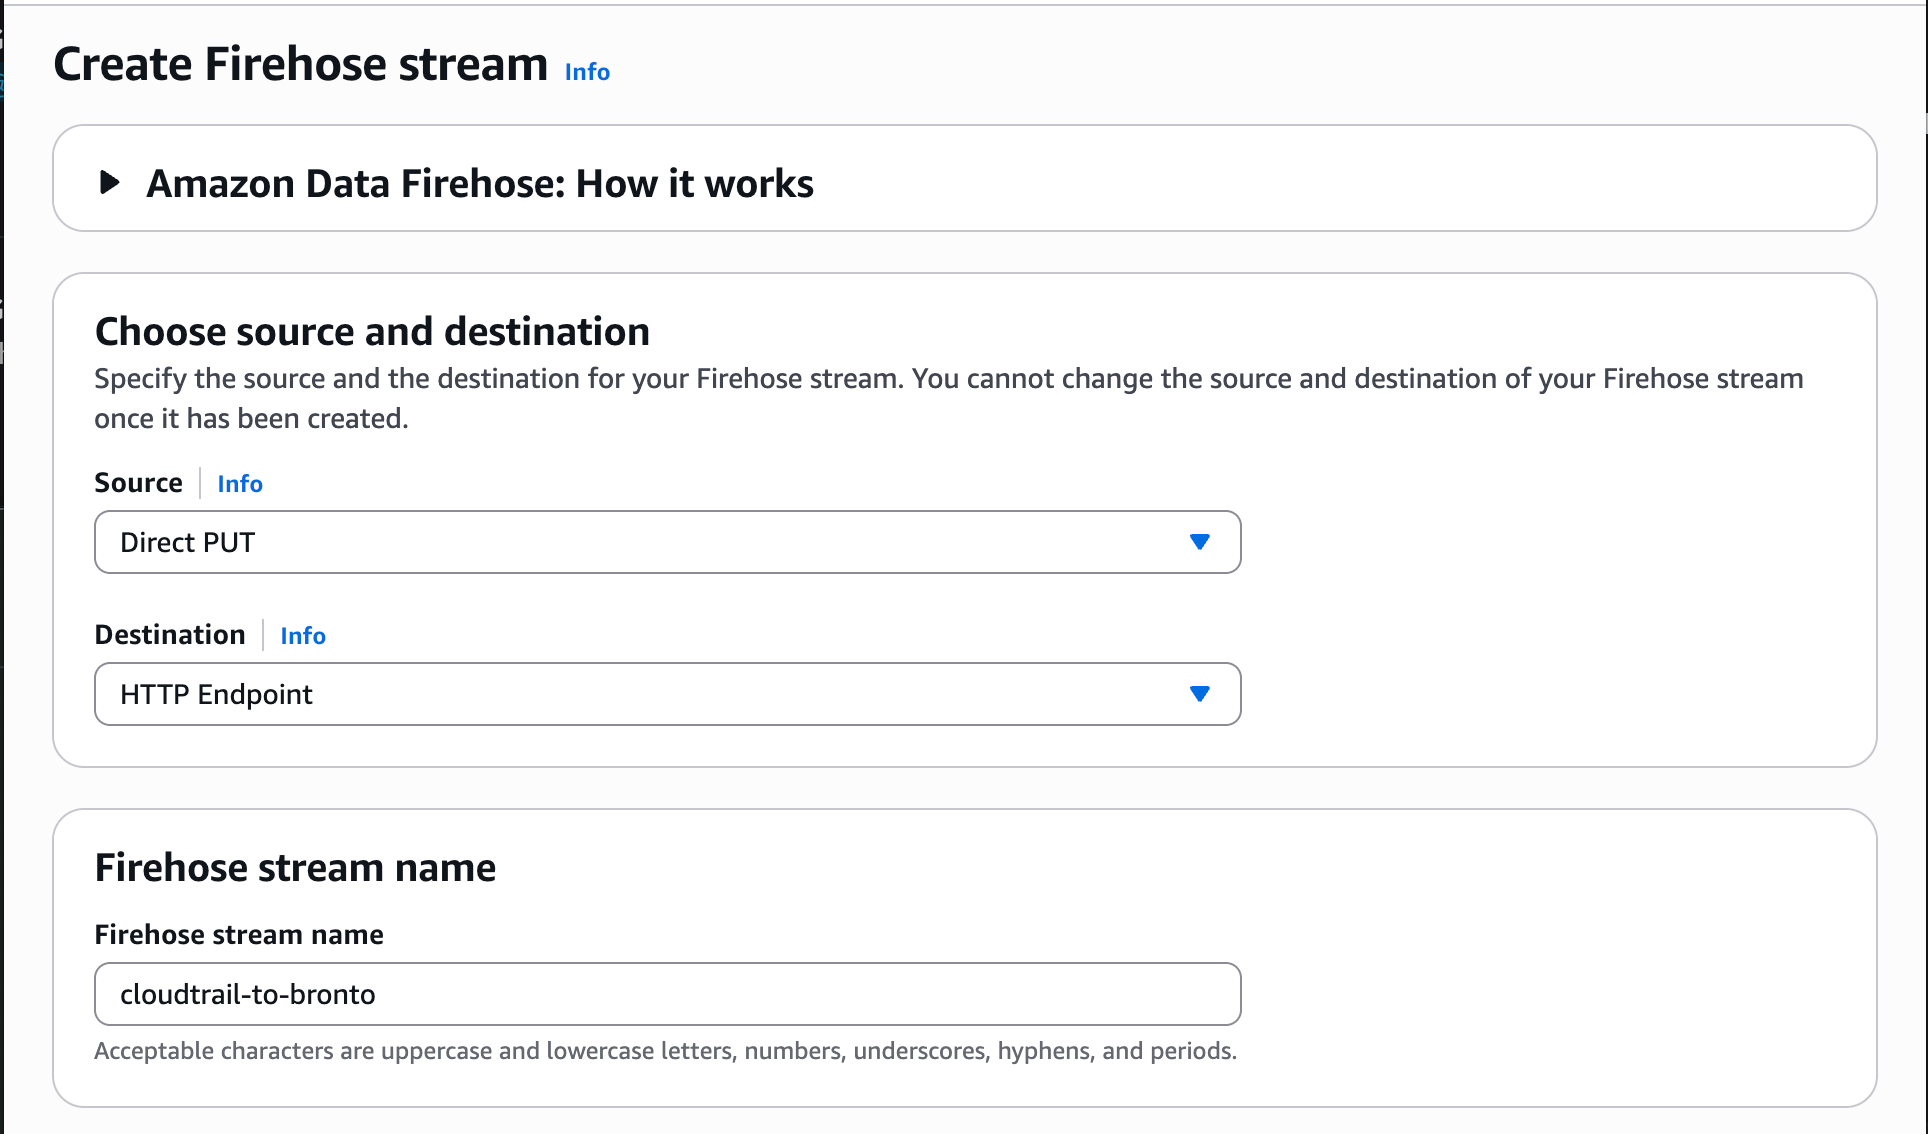Image resolution: width=1928 pixels, height=1134 pixels.
Task: Click Info link next to Source label
Action: (x=240, y=484)
